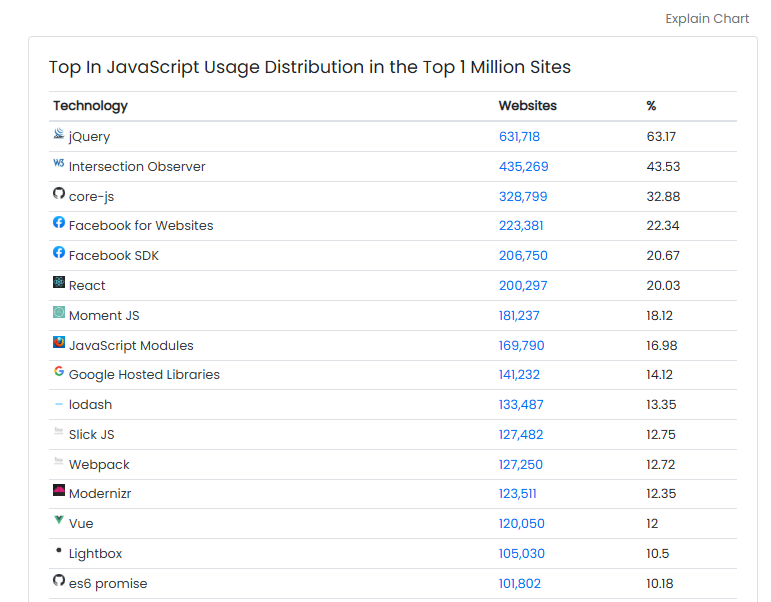
Task: Click the 12 percentage for Vue
Action: point(652,523)
